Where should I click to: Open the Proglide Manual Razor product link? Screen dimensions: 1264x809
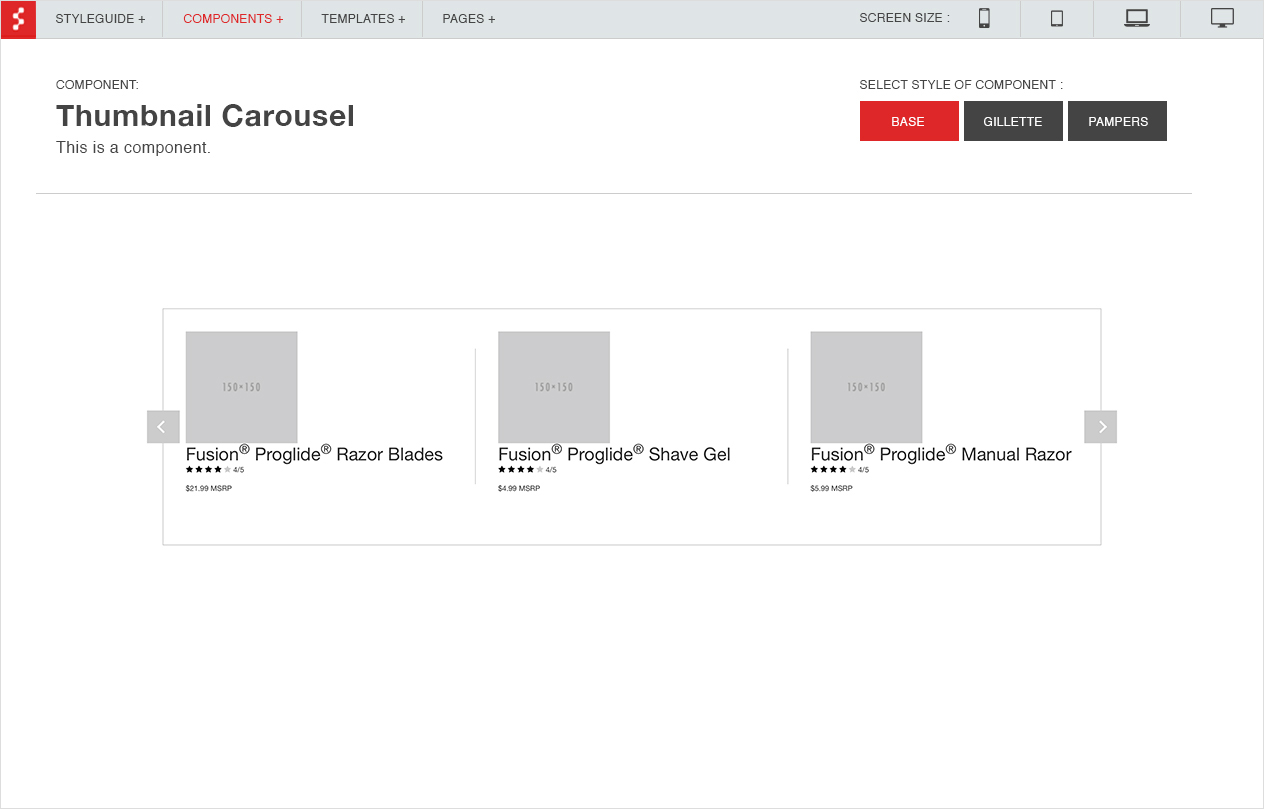click(x=940, y=455)
